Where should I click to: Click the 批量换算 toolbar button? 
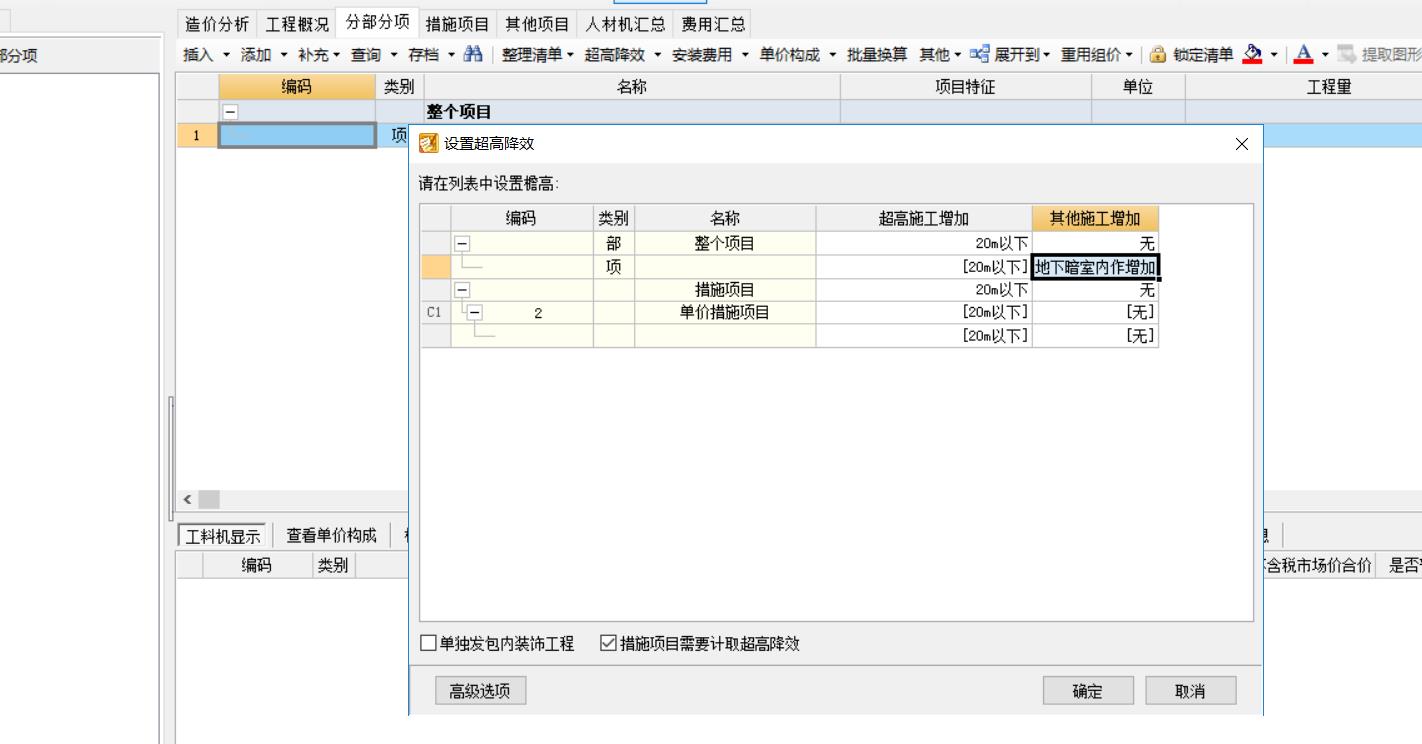pos(876,55)
